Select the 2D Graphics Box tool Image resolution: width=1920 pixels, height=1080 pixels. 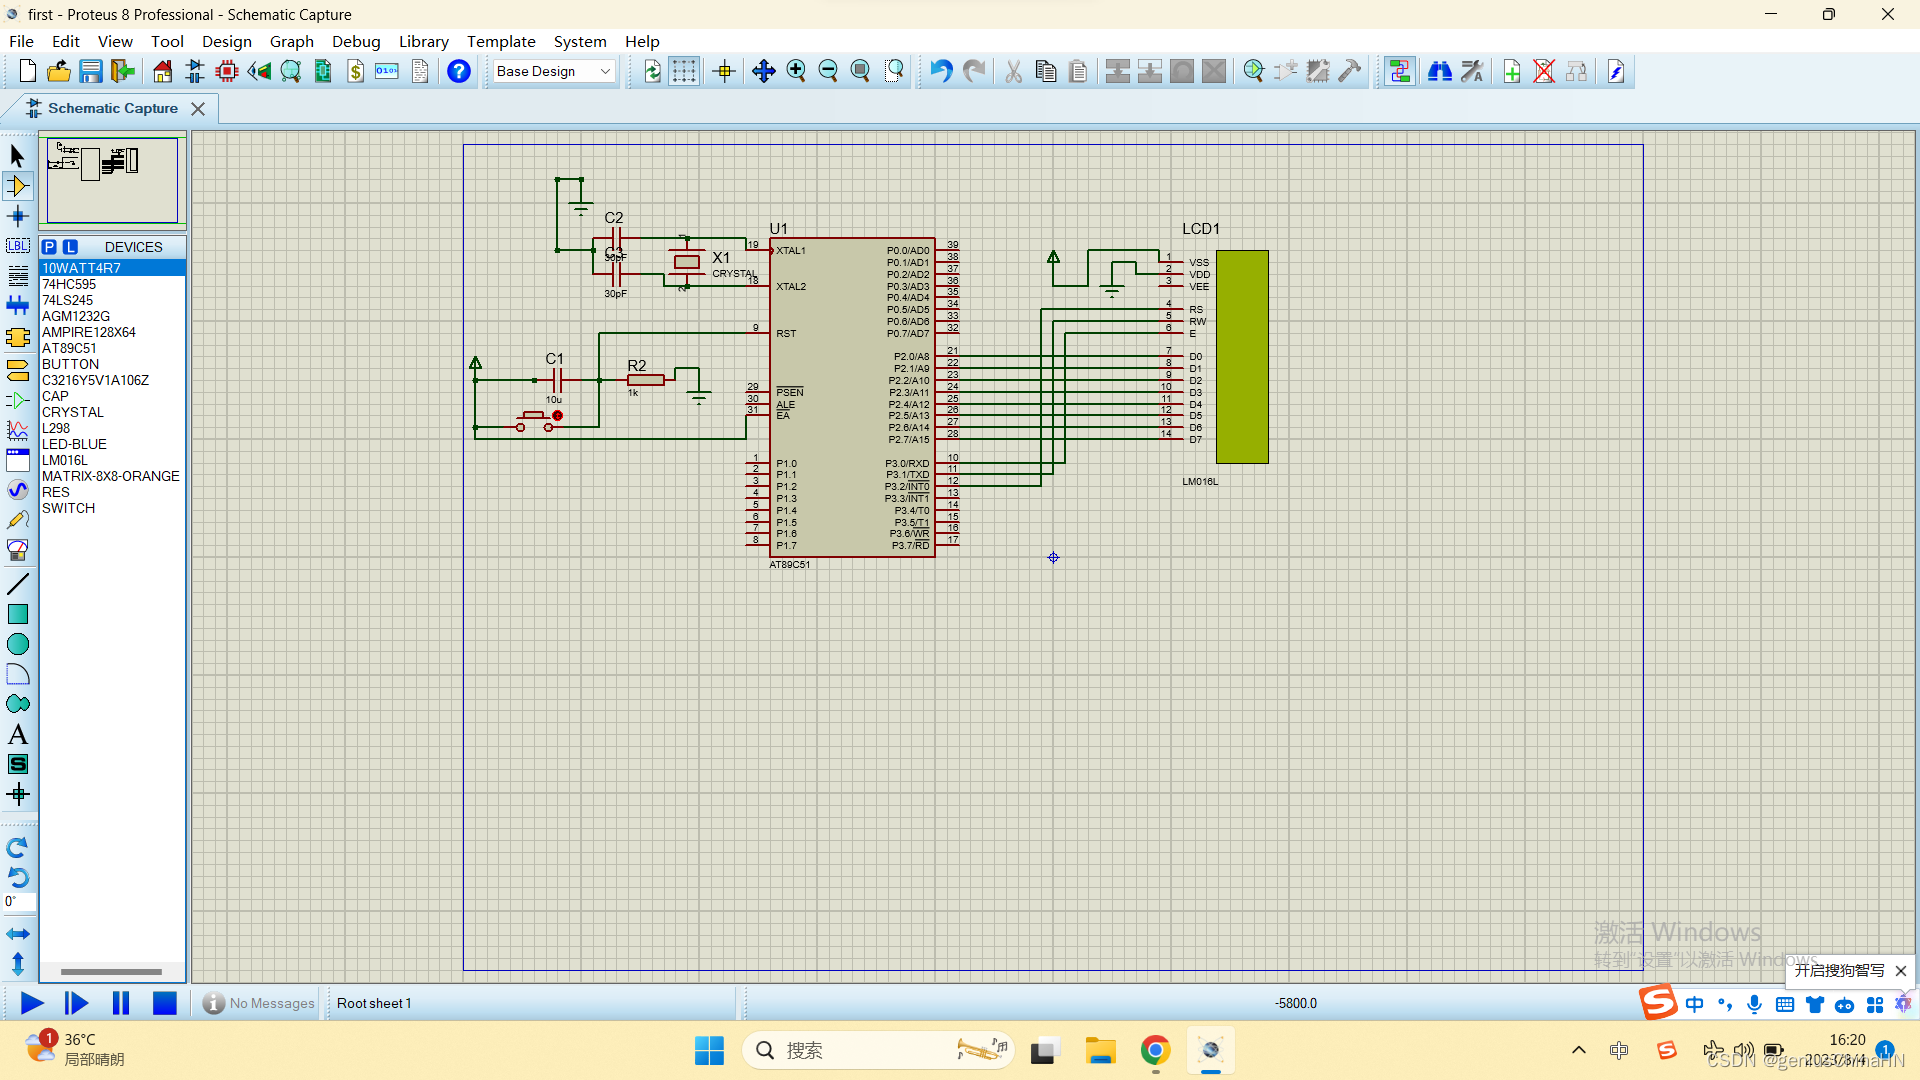click(17, 614)
